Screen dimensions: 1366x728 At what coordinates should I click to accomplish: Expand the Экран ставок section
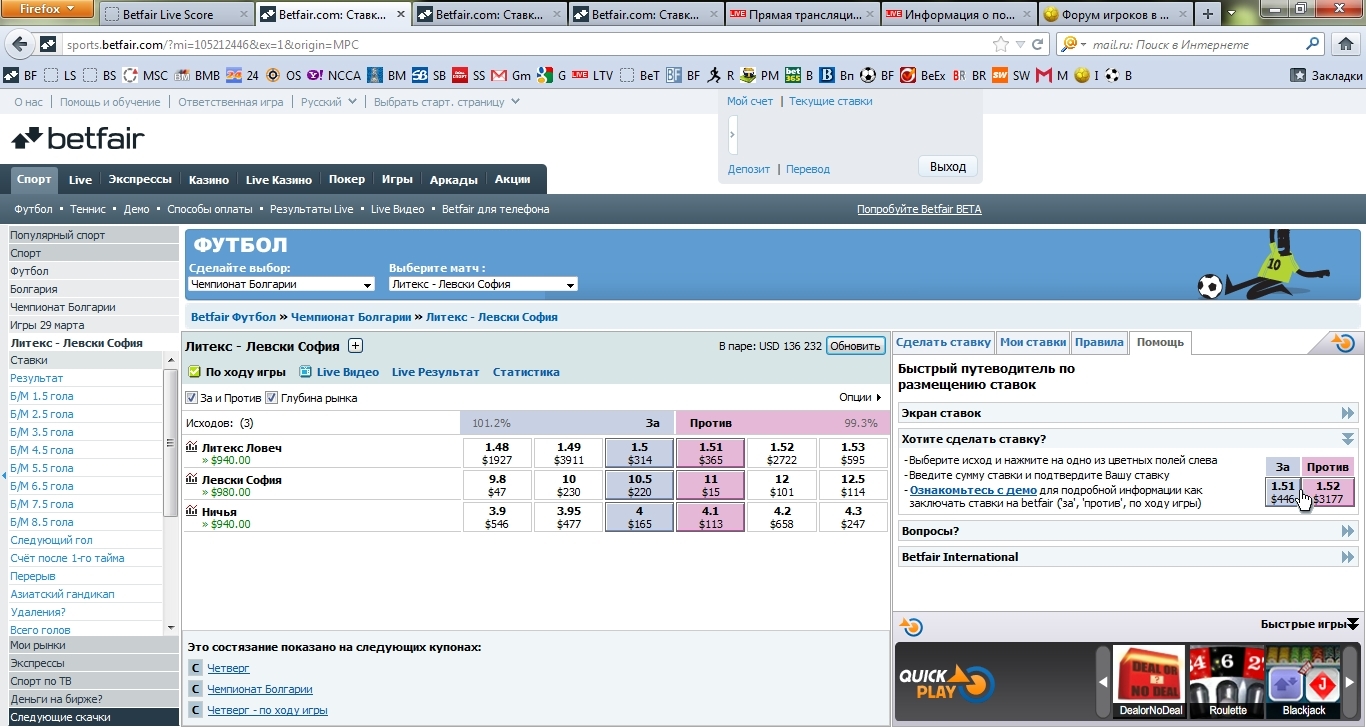pos(1128,413)
